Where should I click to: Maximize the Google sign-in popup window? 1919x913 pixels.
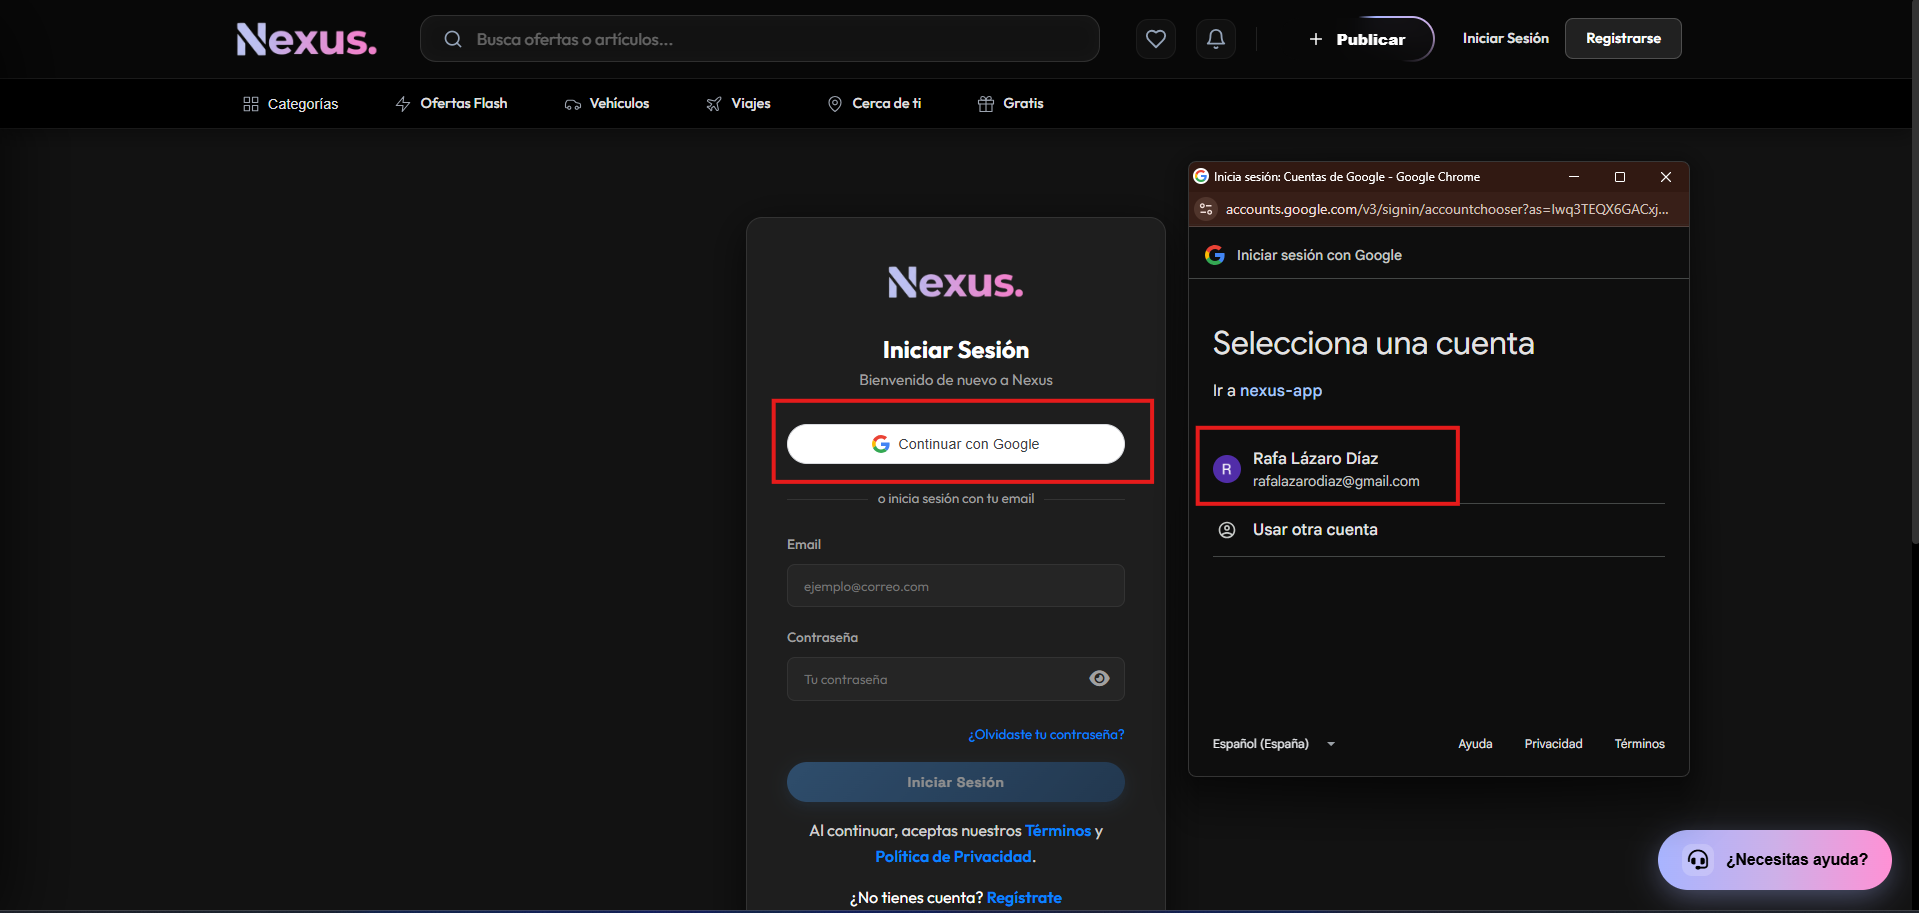point(1620,177)
